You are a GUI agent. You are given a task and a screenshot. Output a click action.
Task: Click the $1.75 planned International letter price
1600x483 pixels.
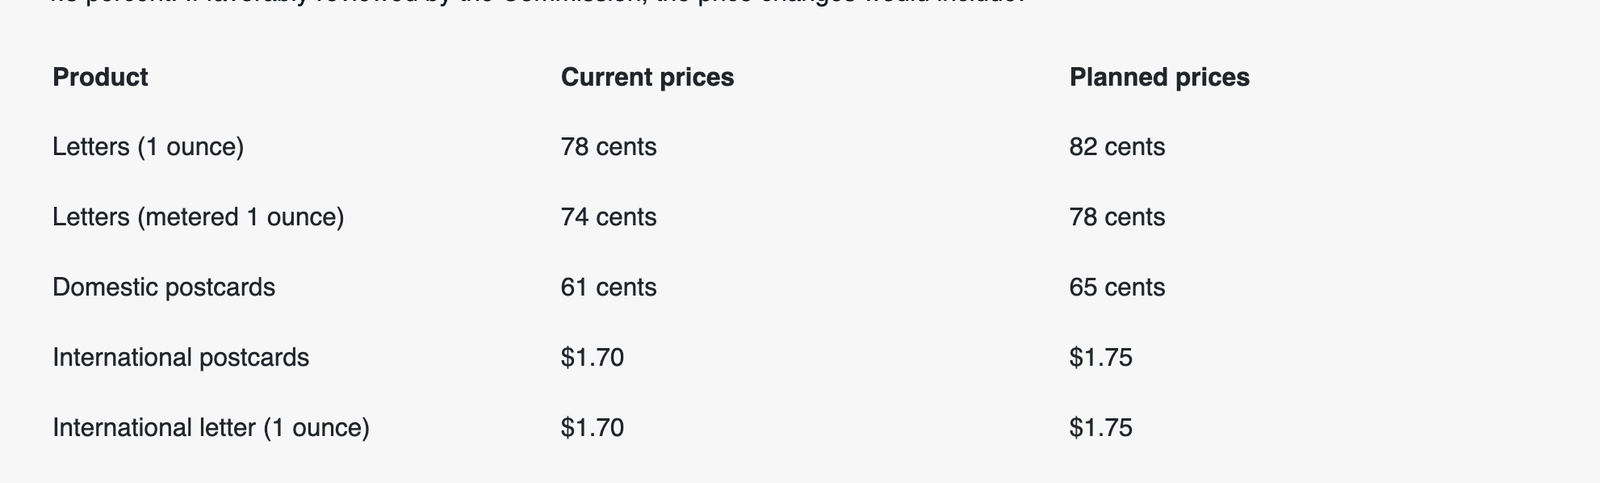[1100, 427]
